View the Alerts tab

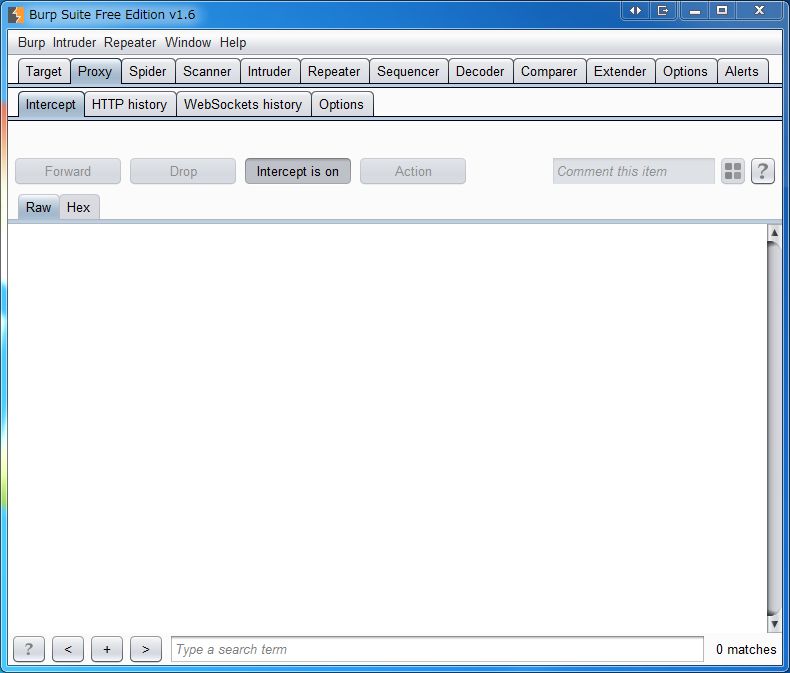[742, 72]
